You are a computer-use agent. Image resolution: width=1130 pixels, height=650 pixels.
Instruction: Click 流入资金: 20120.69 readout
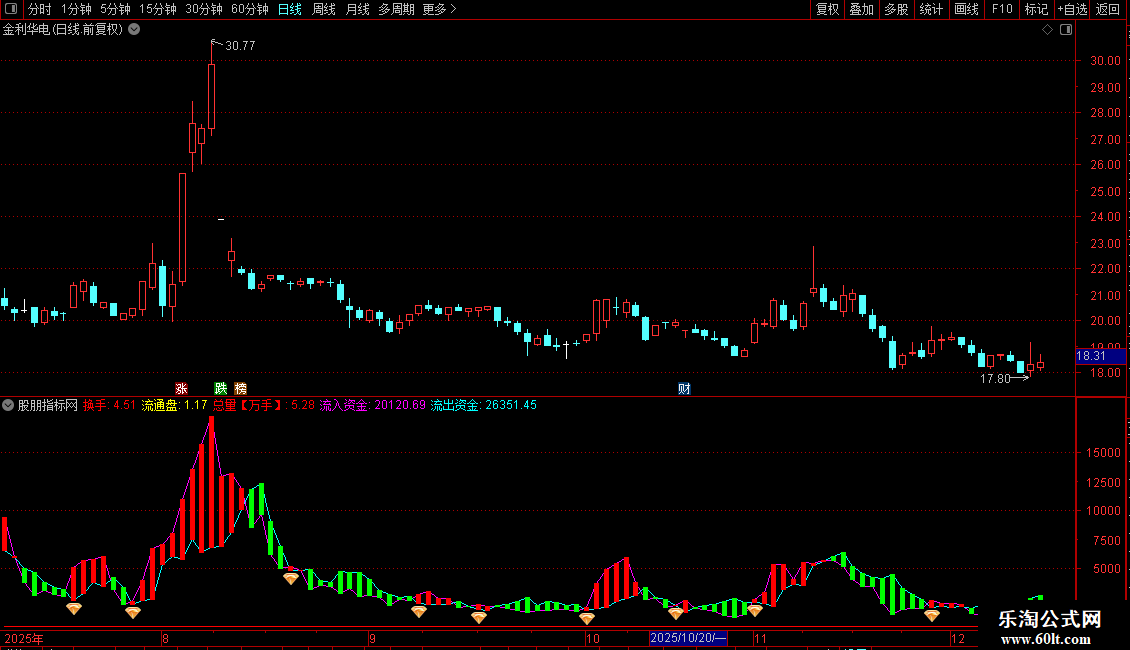[x=373, y=405]
